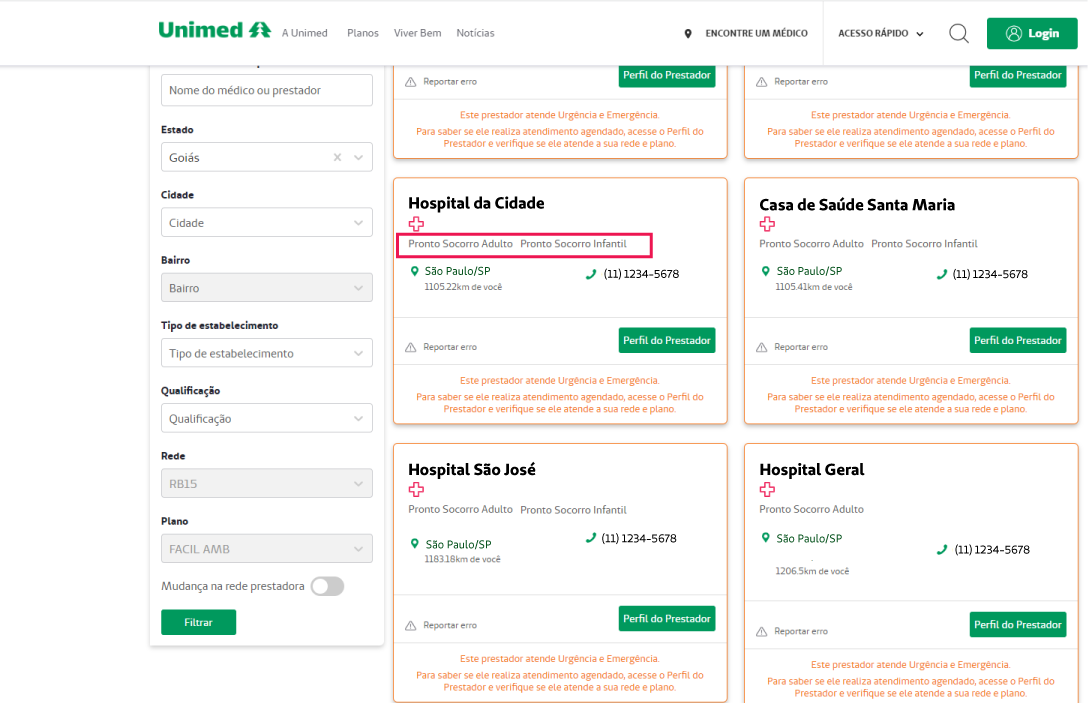This screenshot has width=1088, height=703.
Task: Click Reportar erro on Casa de Saúde Santa Maria
Action: 801,347
